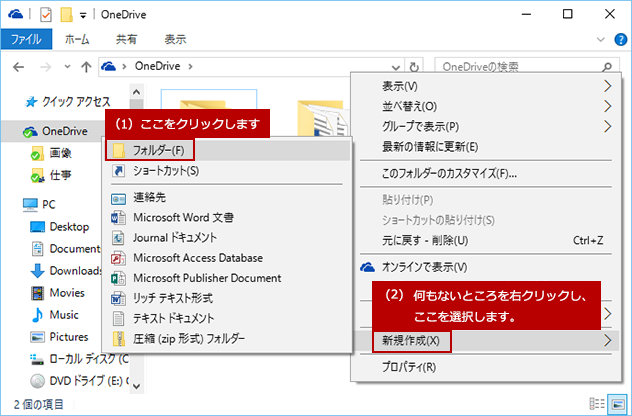Switch to the 表示 ribbon tab
Viewport: 632px width, 416px height.
[175, 39]
